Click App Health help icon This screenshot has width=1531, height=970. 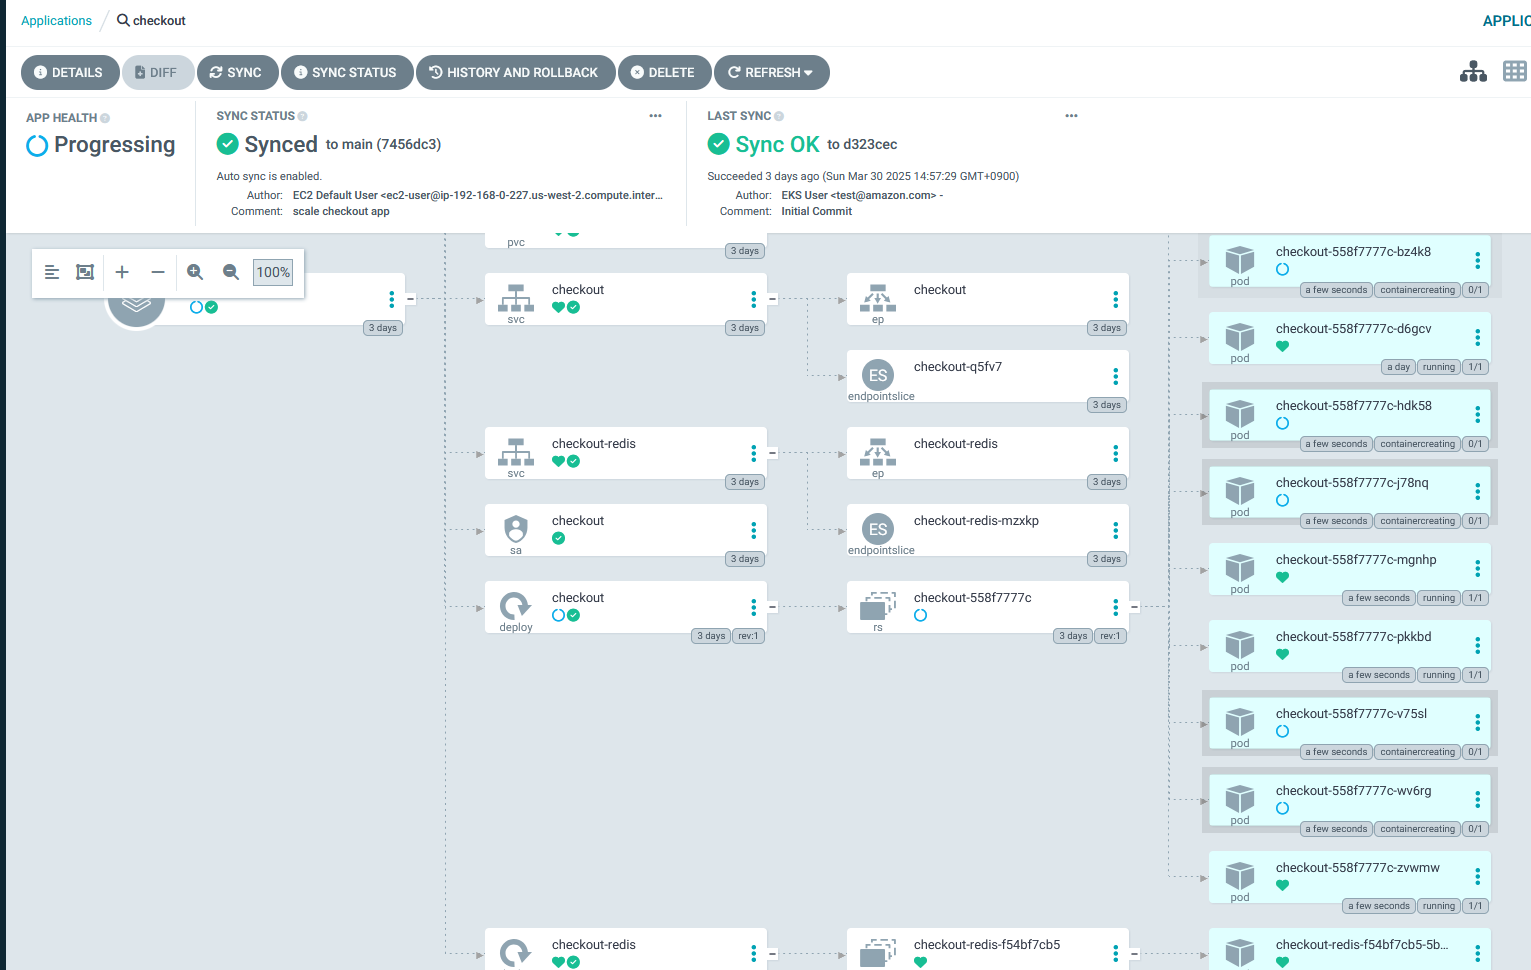(105, 118)
